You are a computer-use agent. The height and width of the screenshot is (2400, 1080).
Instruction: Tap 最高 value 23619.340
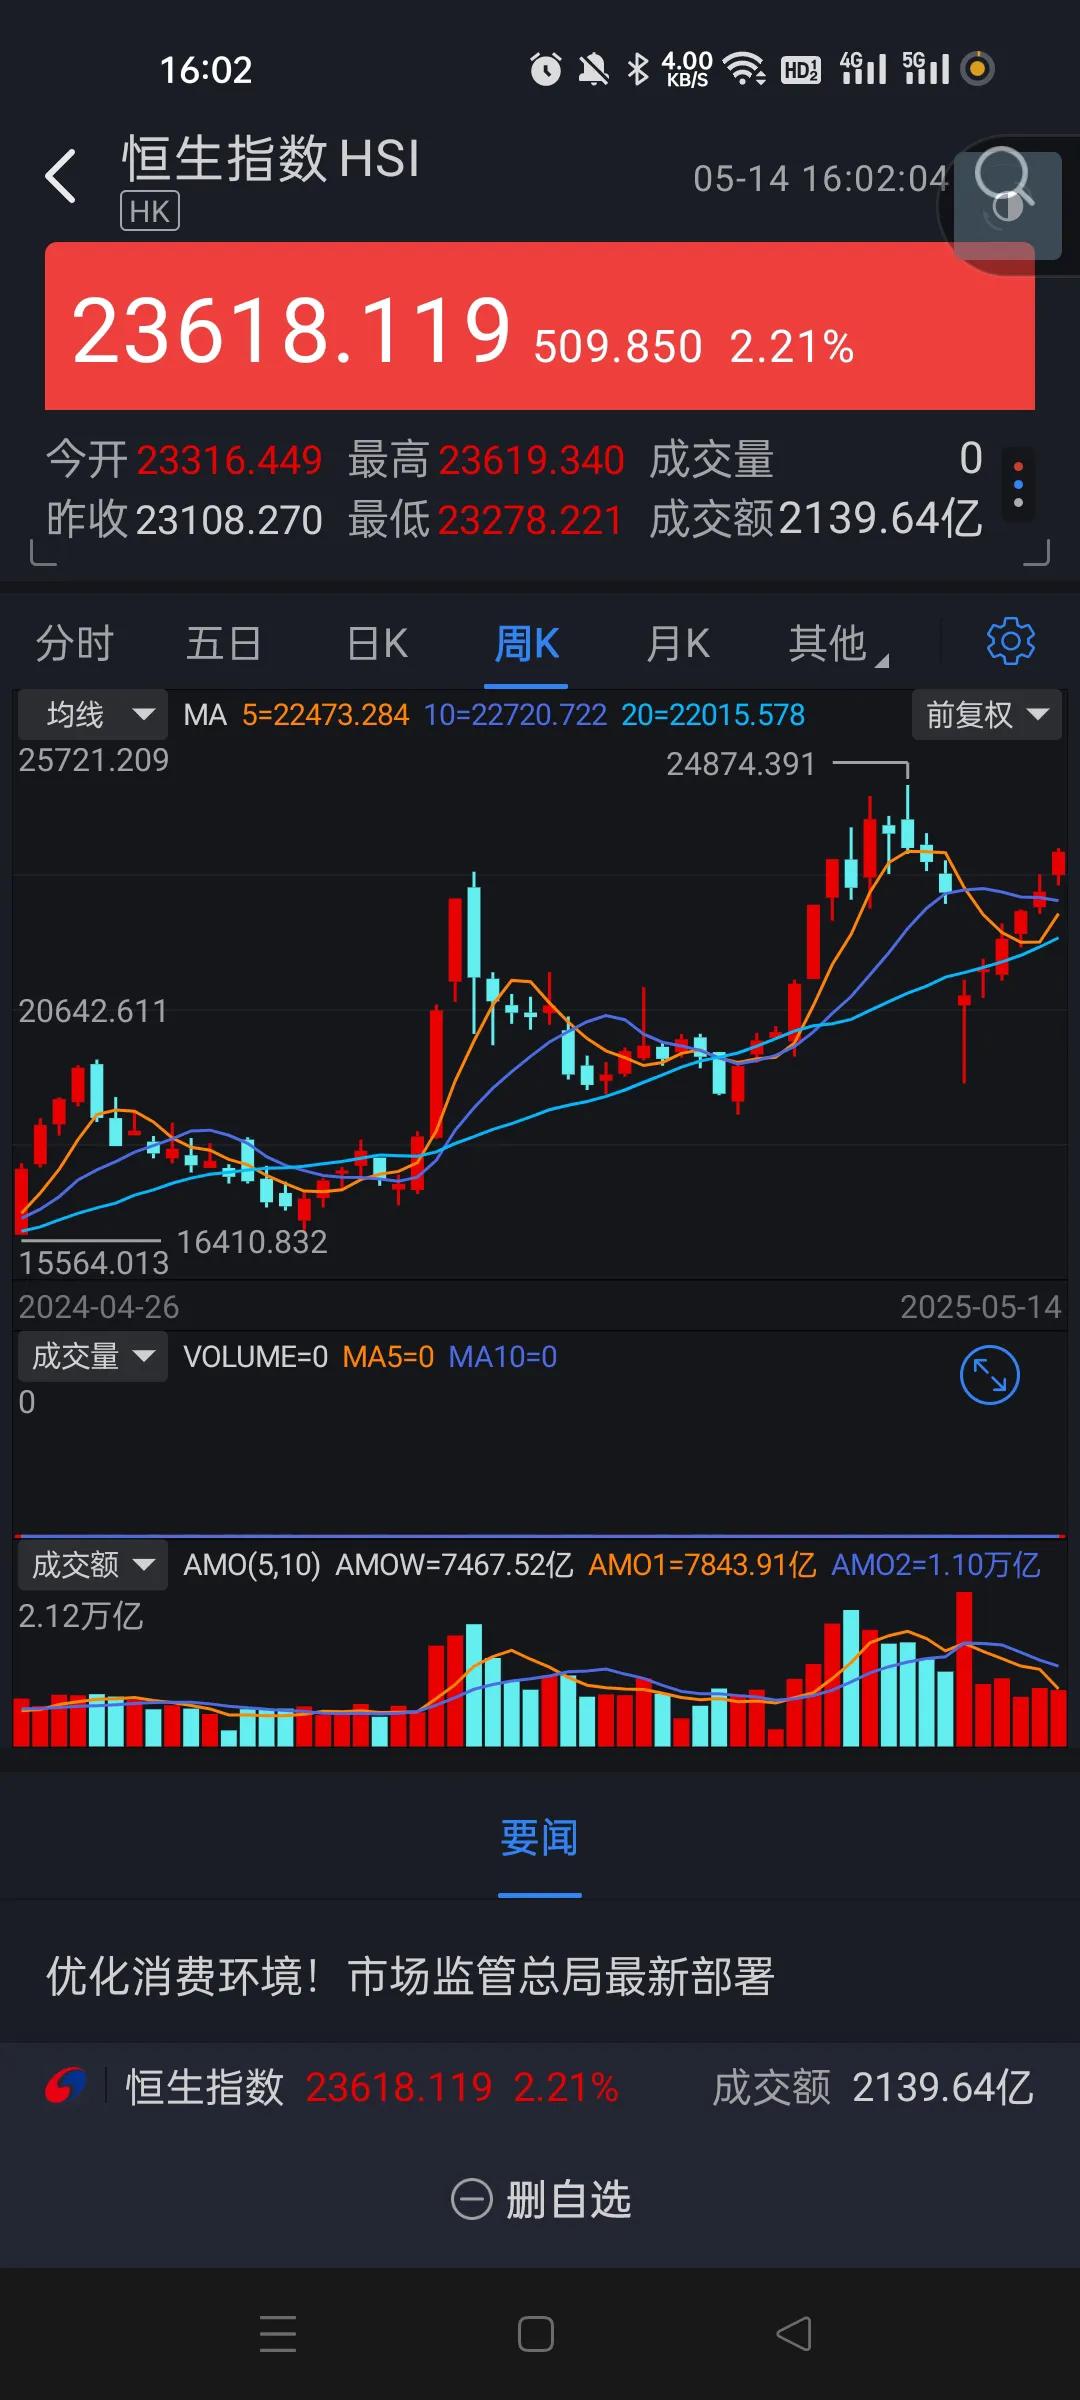point(531,460)
